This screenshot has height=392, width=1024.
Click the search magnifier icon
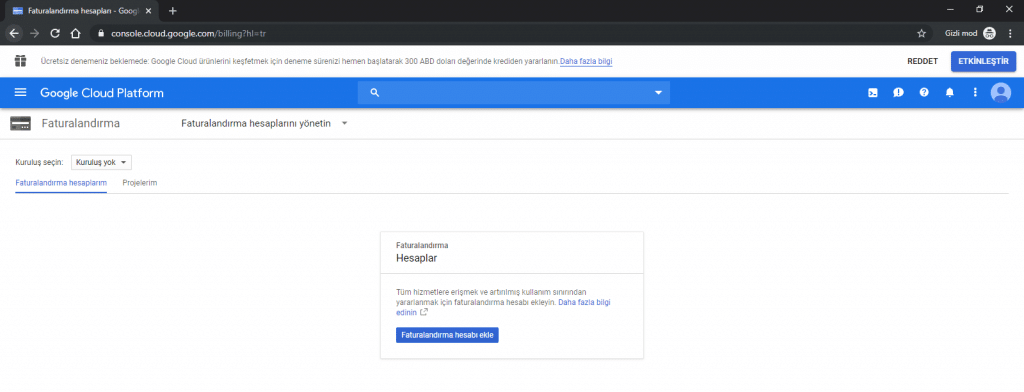click(x=375, y=93)
